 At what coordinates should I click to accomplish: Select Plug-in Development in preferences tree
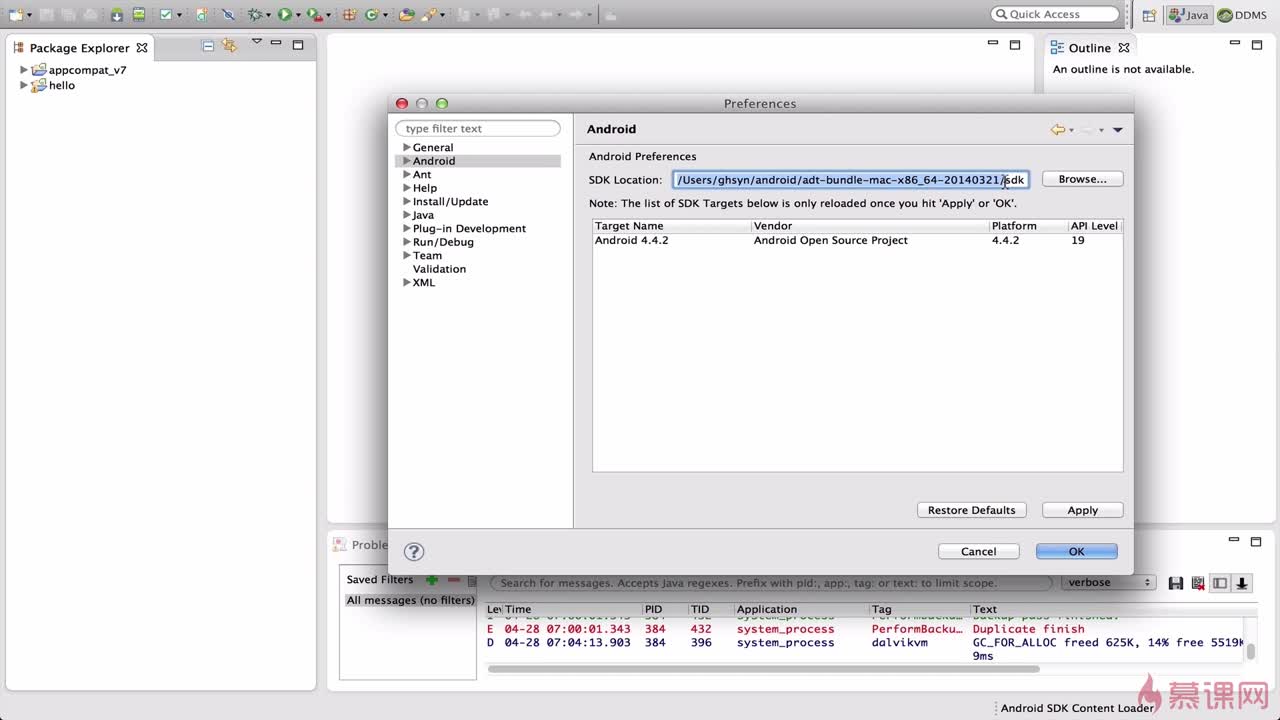coord(469,228)
